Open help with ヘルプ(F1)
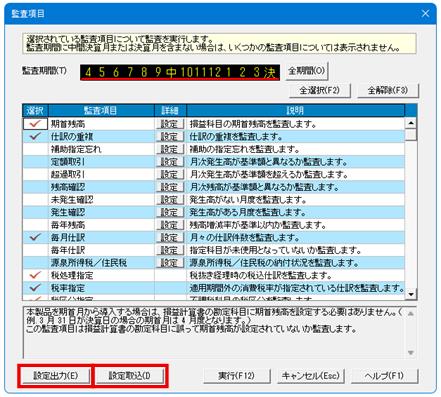Image resolution: width=441 pixels, height=397 pixels. (384, 376)
